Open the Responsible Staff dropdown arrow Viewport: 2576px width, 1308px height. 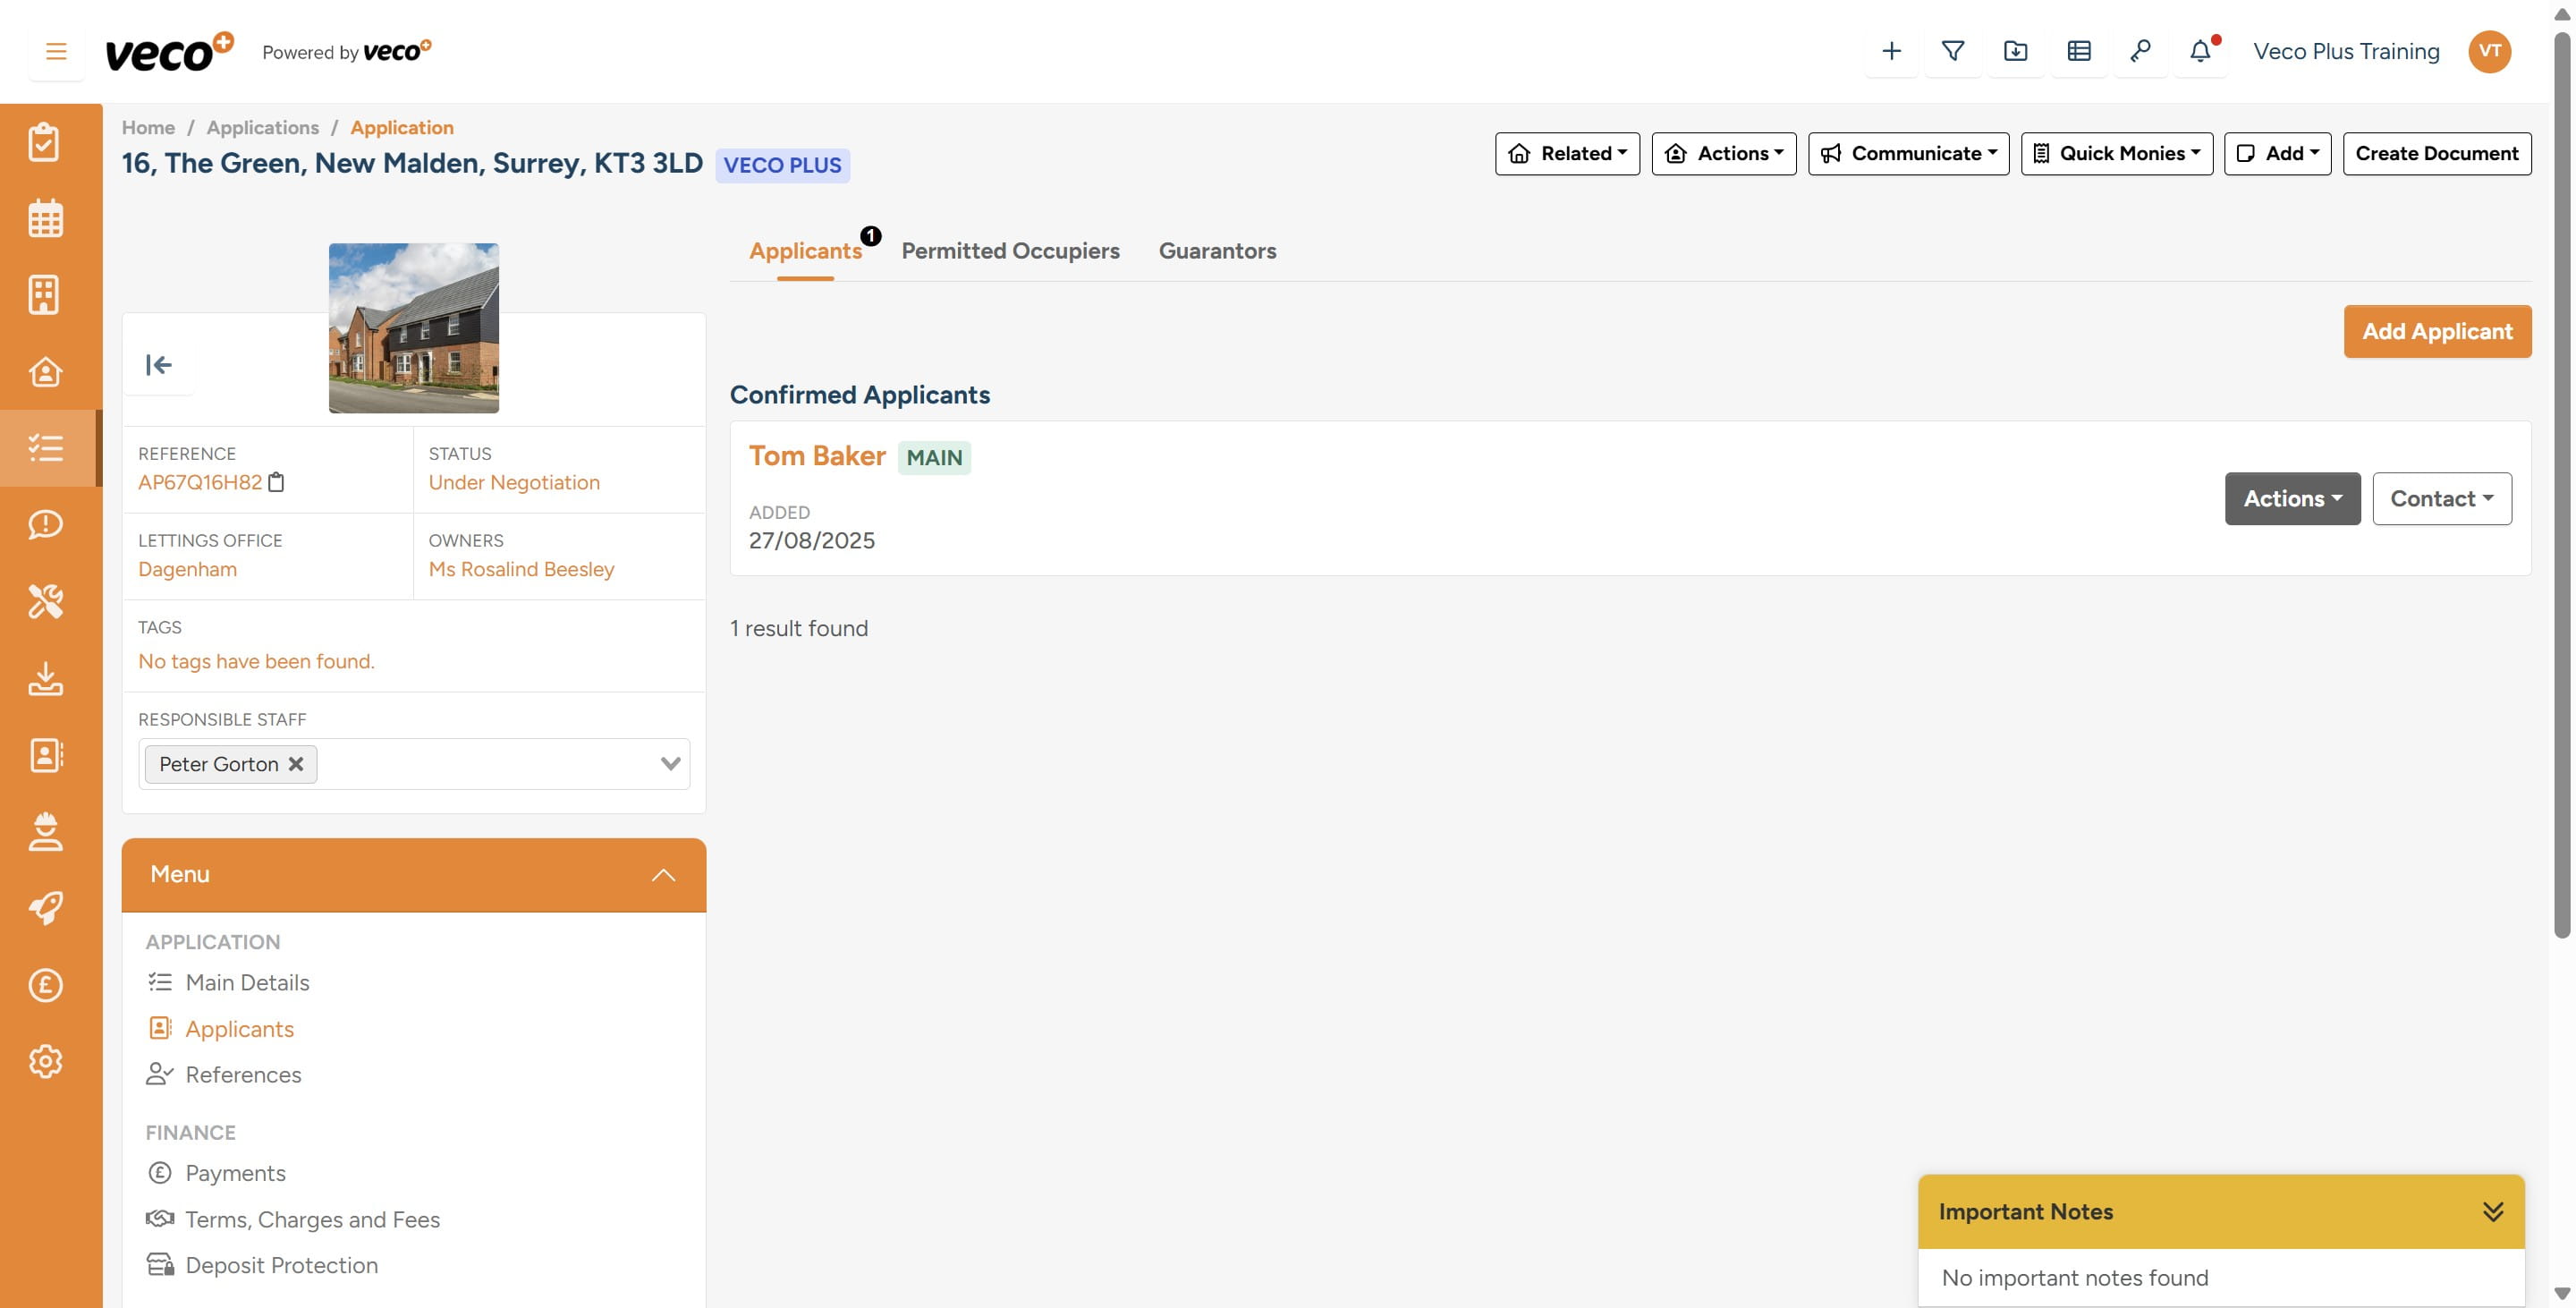click(670, 764)
